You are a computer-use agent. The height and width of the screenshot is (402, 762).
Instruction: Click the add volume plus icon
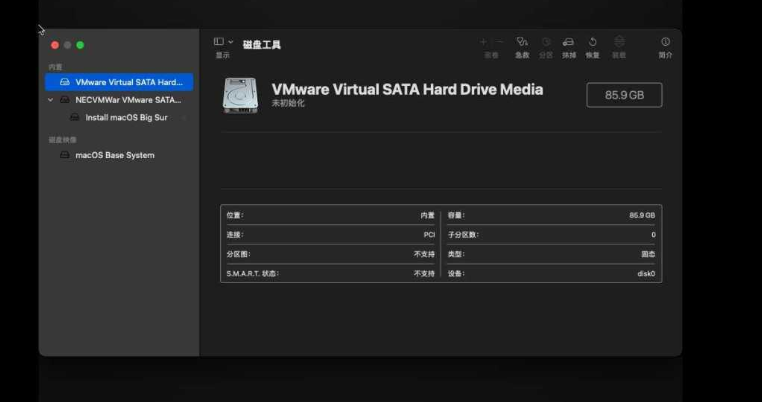[x=483, y=42]
